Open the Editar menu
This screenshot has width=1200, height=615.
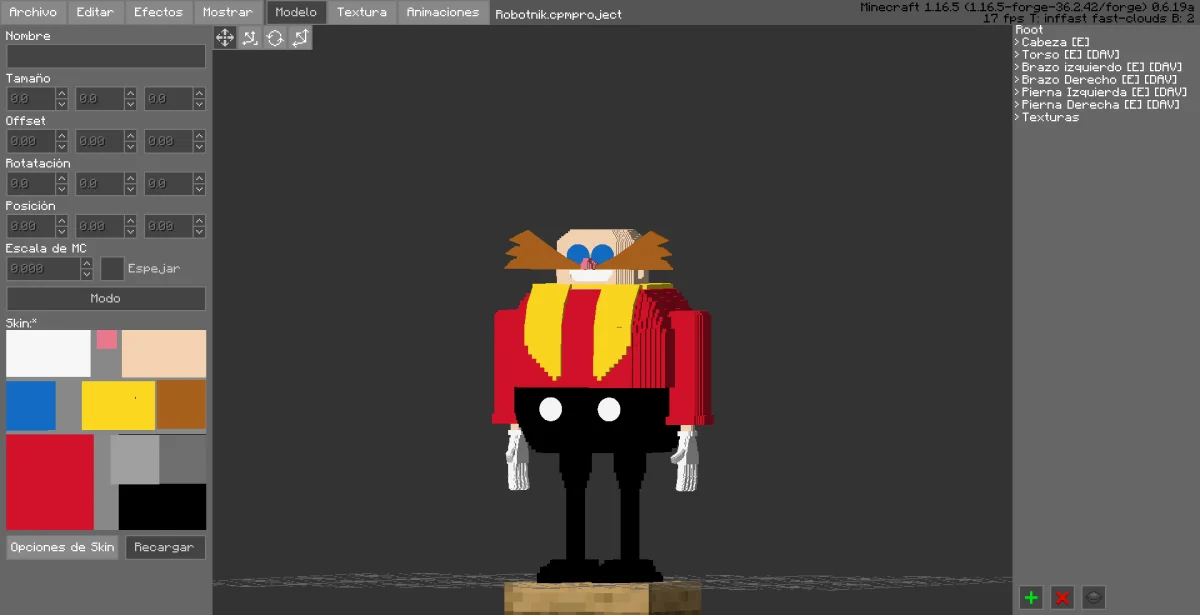point(95,13)
